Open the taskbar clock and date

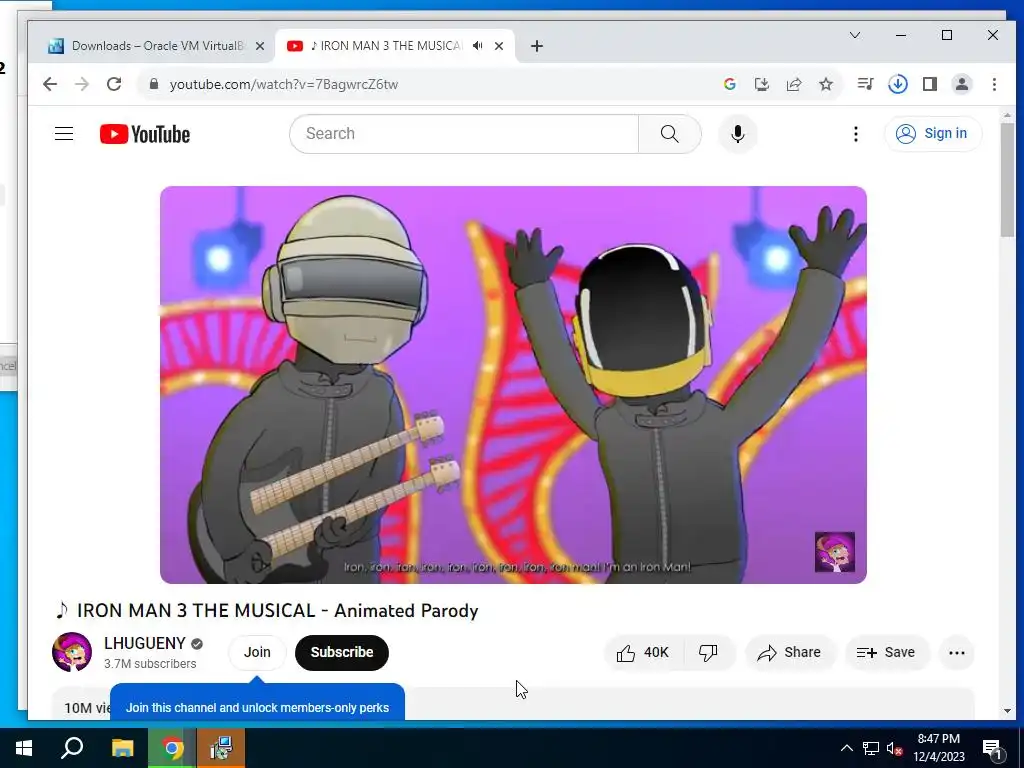[938, 748]
